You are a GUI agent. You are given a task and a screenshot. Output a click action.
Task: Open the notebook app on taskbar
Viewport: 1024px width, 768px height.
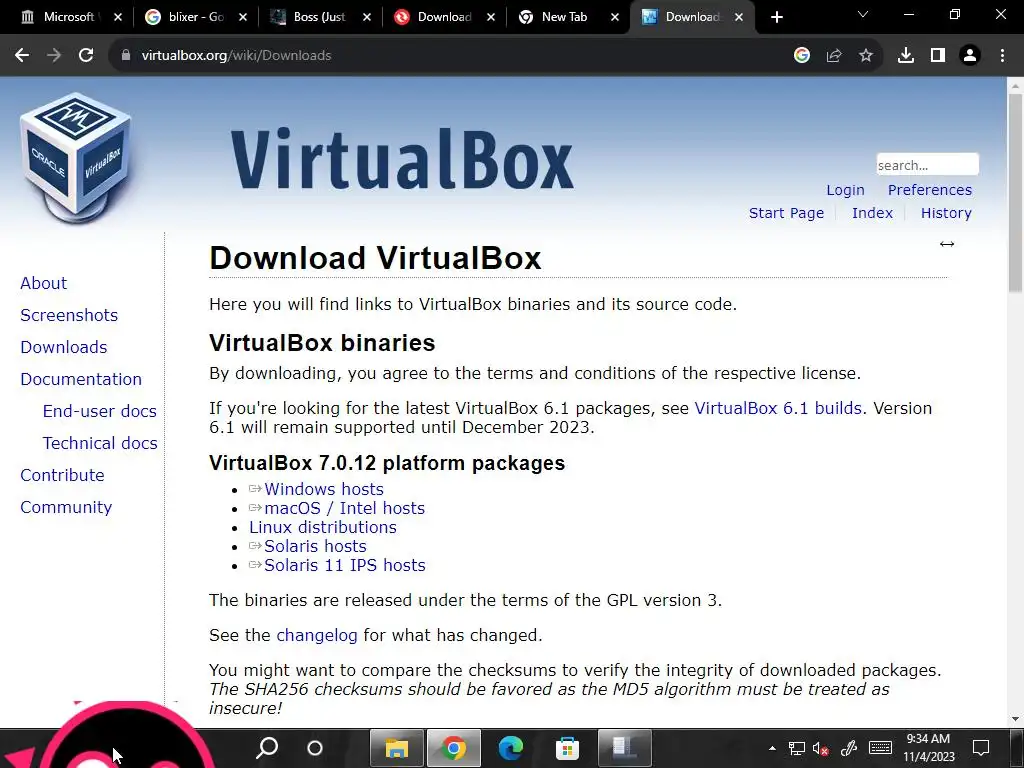pyautogui.click(x=624, y=748)
